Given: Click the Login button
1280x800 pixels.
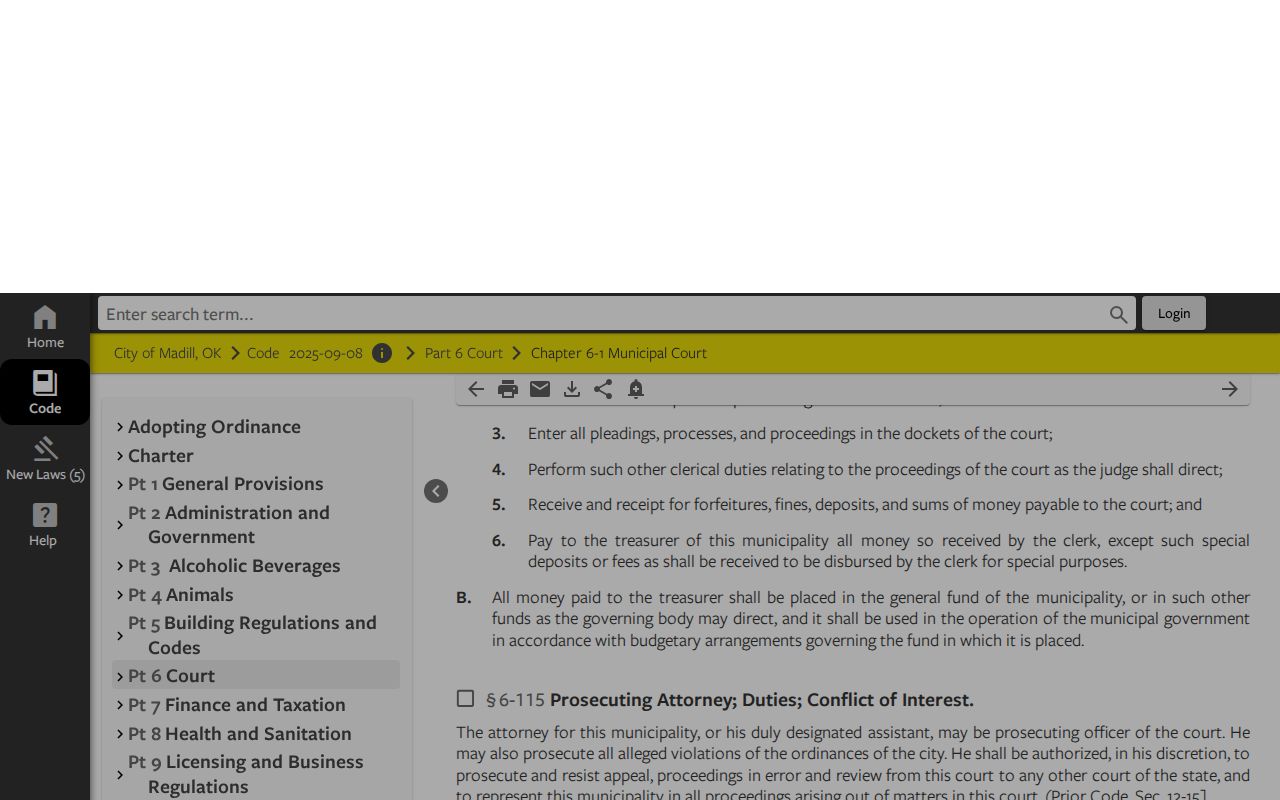Looking at the screenshot, I should click(1174, 313).
